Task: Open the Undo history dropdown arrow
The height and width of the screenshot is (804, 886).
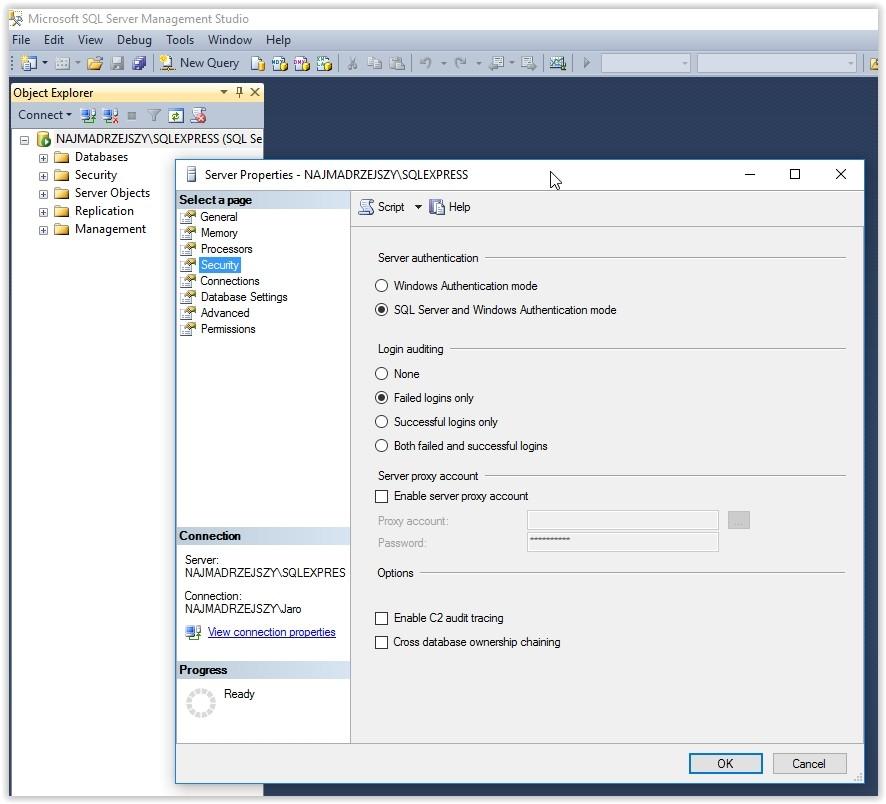Action: pyautogui.click(x=444, y=63)
